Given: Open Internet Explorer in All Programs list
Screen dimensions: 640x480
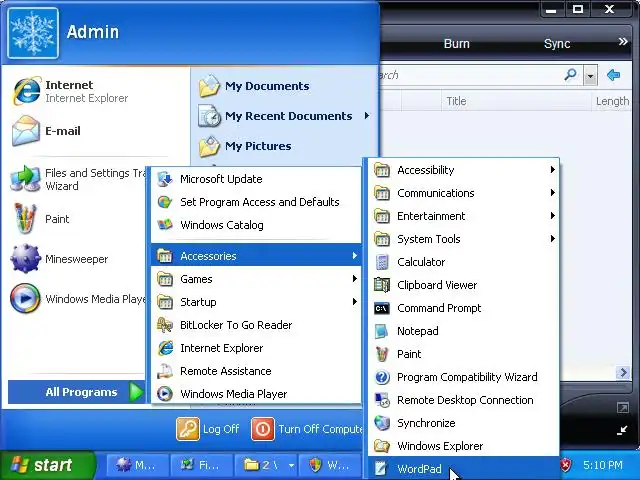Looking at the screenshot, I should (x=256, y=348).
